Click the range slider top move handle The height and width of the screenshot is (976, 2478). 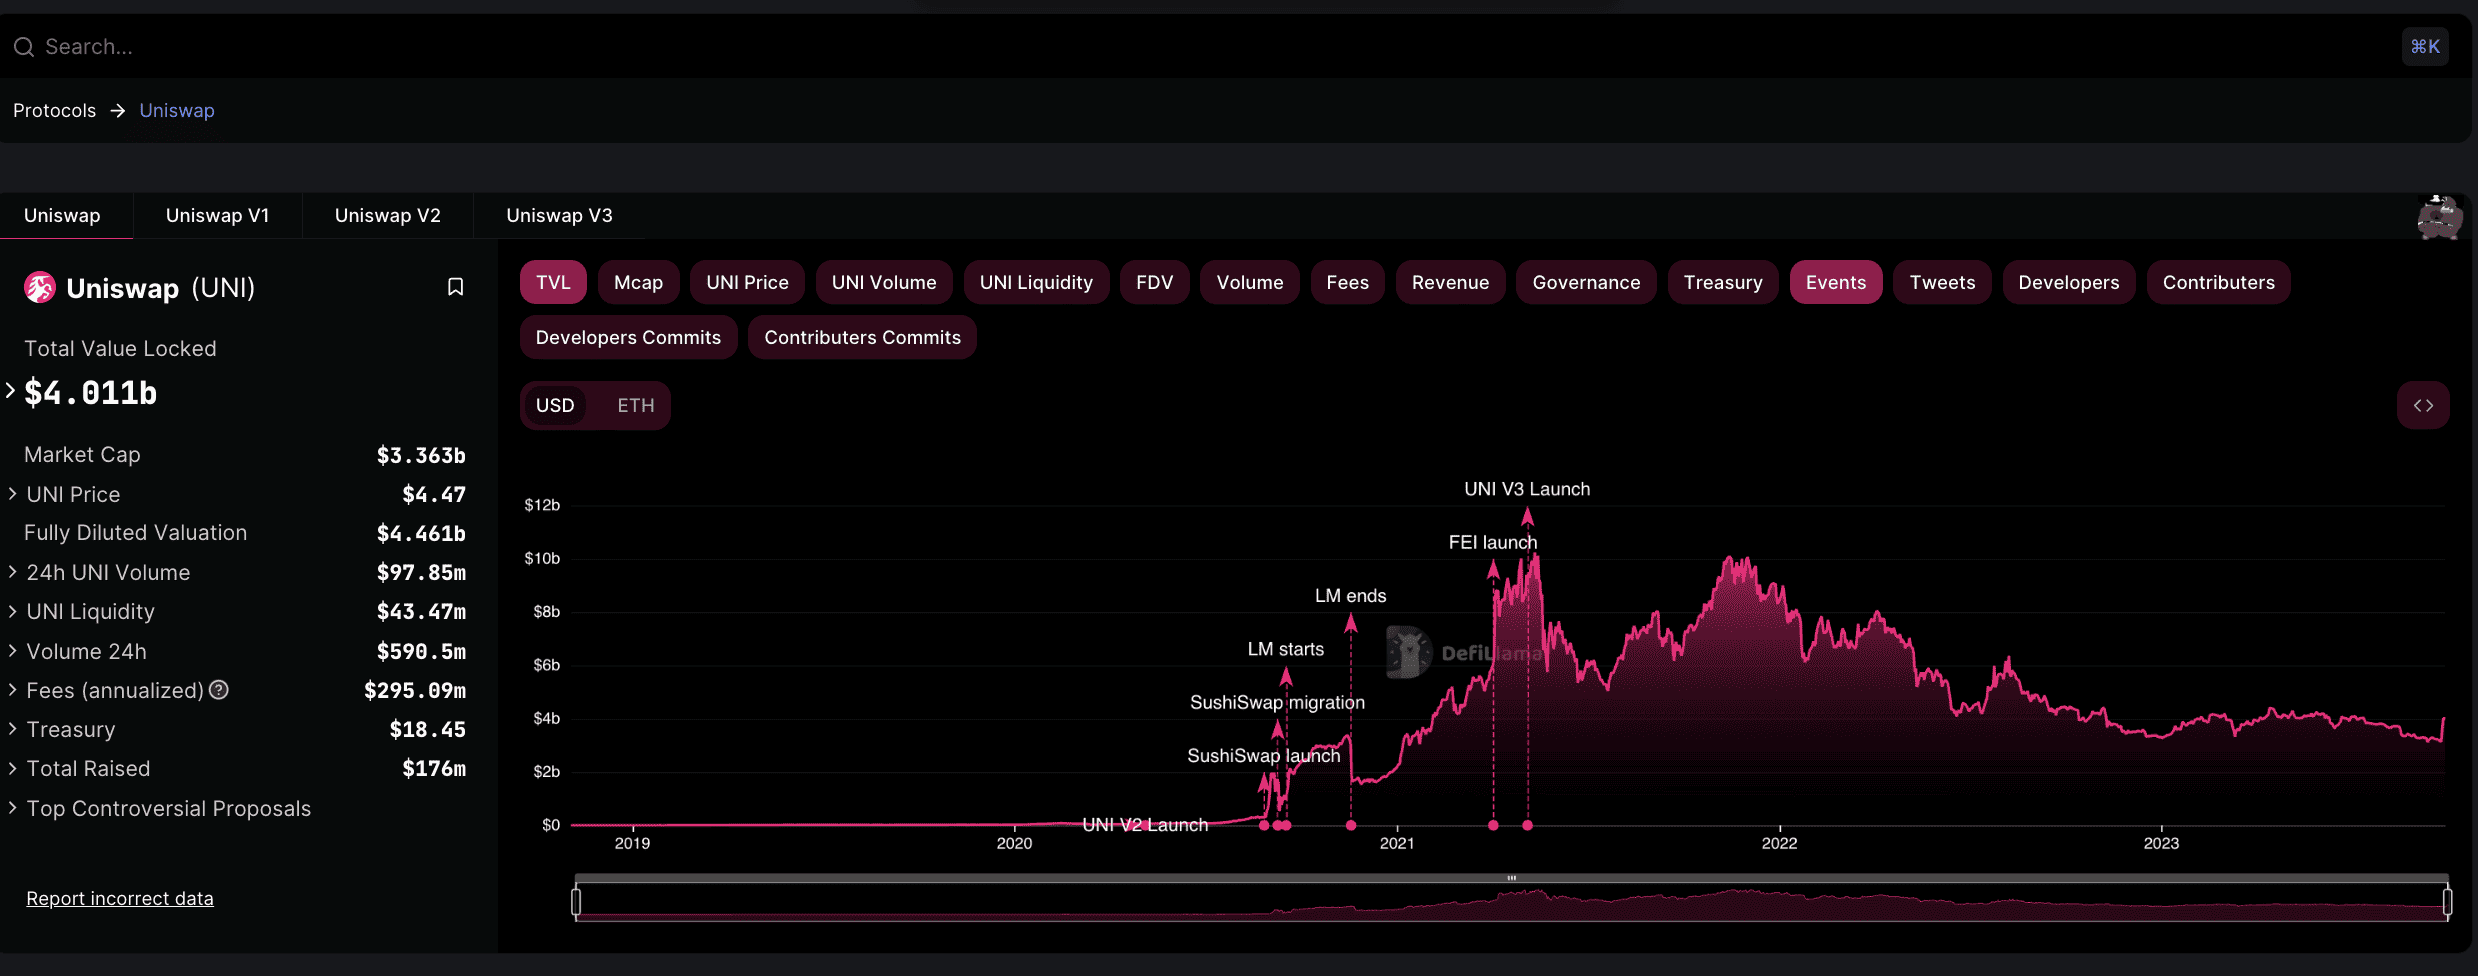(x=1512, y=878)
